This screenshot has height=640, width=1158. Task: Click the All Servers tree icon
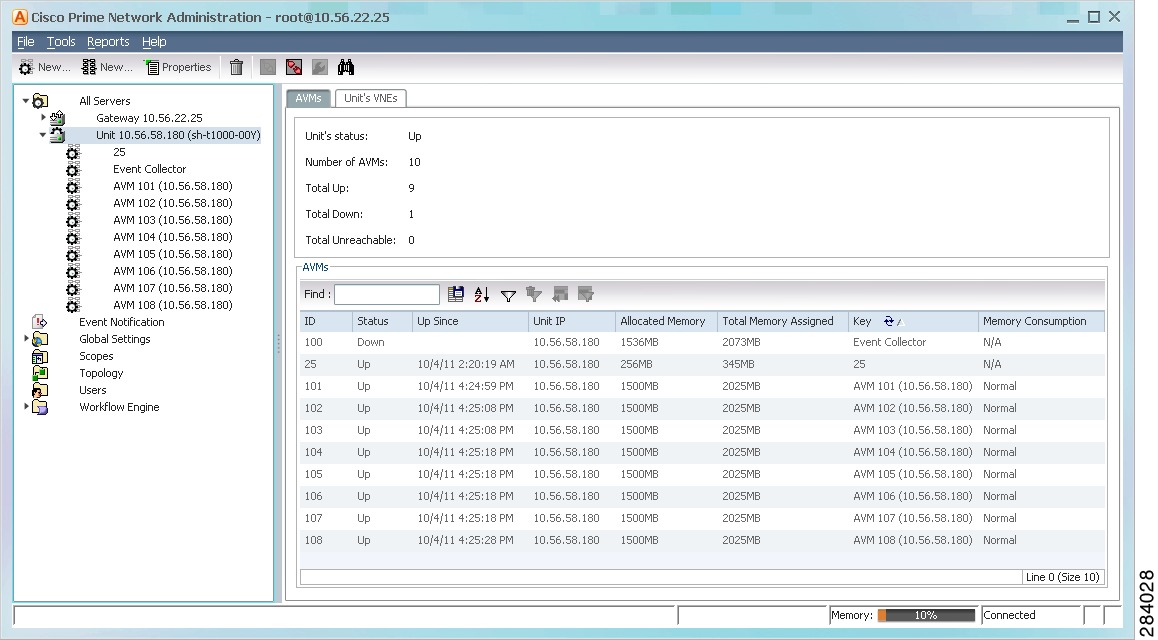click(41, 101)
